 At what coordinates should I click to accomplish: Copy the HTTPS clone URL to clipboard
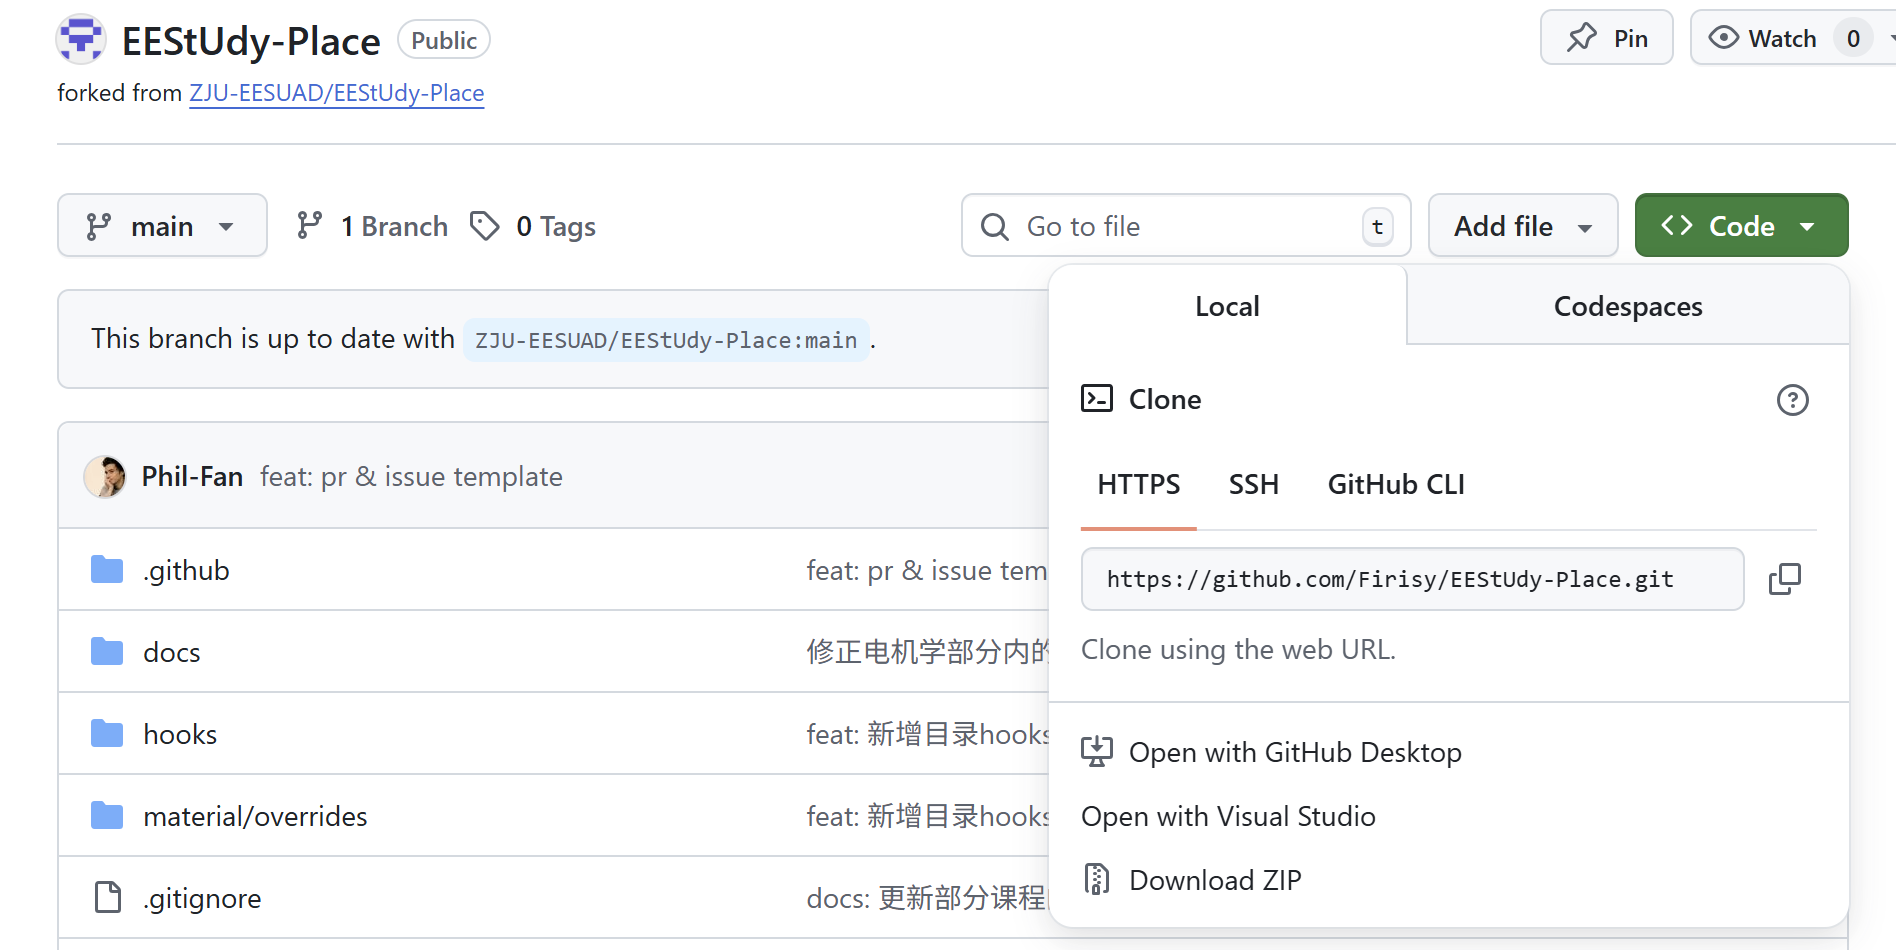coord(1784,579)
